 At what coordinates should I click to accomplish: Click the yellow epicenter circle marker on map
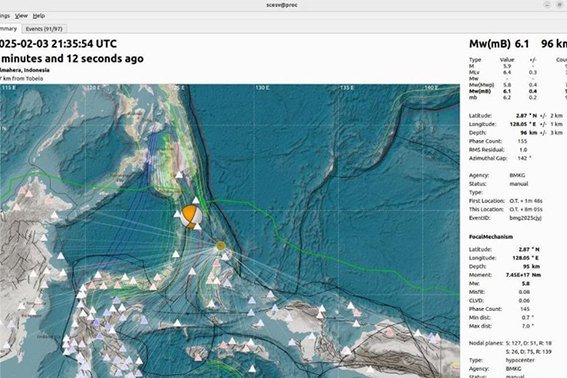[221, 246]
